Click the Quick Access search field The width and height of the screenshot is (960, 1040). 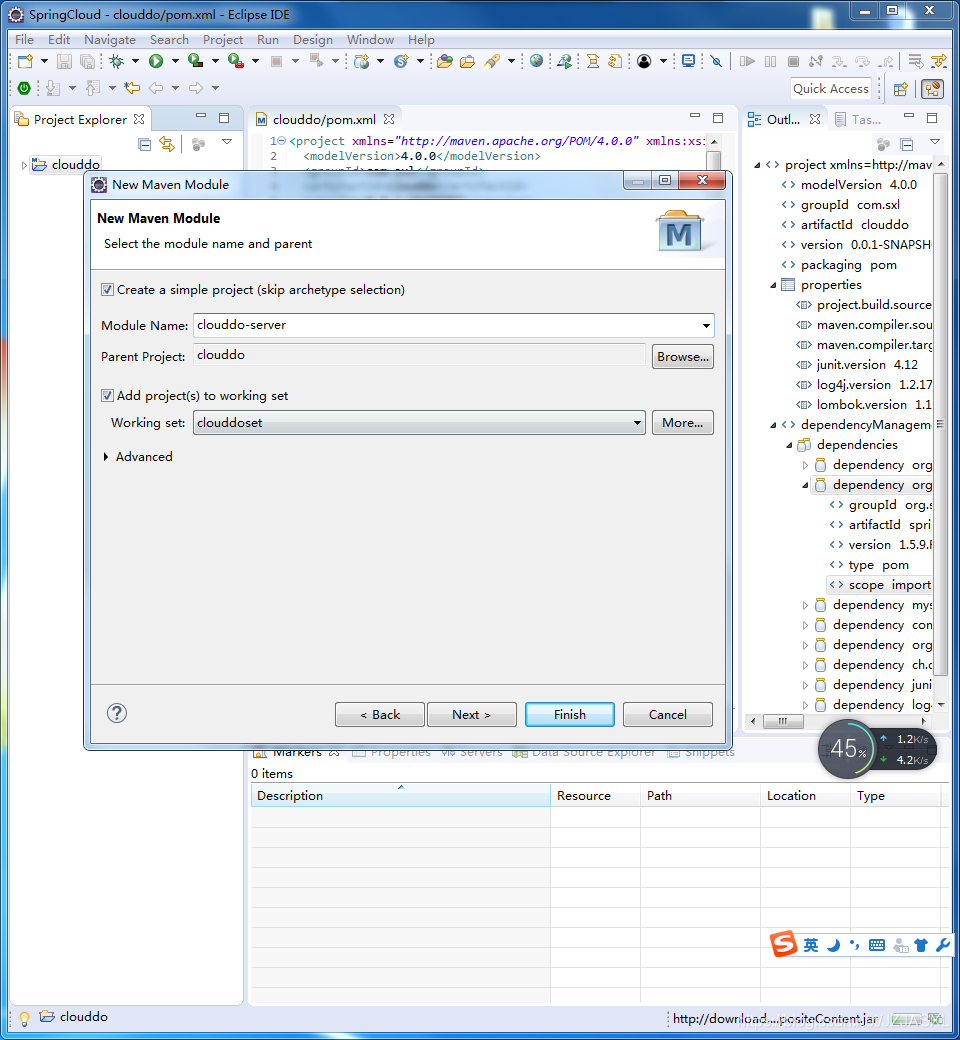click(831, 88)
